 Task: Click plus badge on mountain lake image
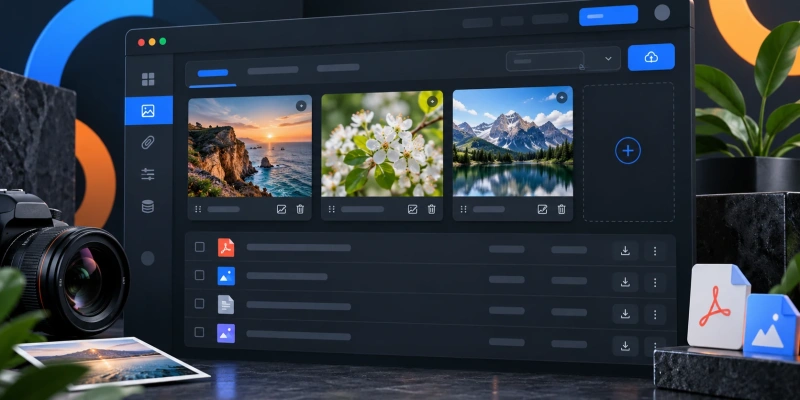562,97
